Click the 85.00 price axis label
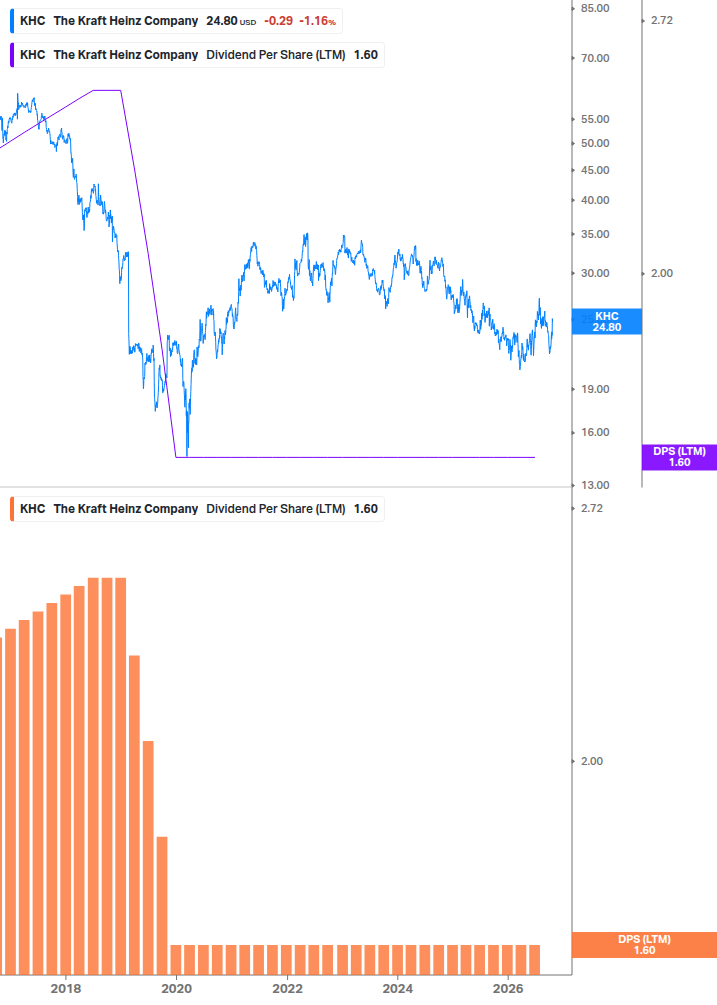This screenshot has height=1005, width=717. (x=595, y=8)
